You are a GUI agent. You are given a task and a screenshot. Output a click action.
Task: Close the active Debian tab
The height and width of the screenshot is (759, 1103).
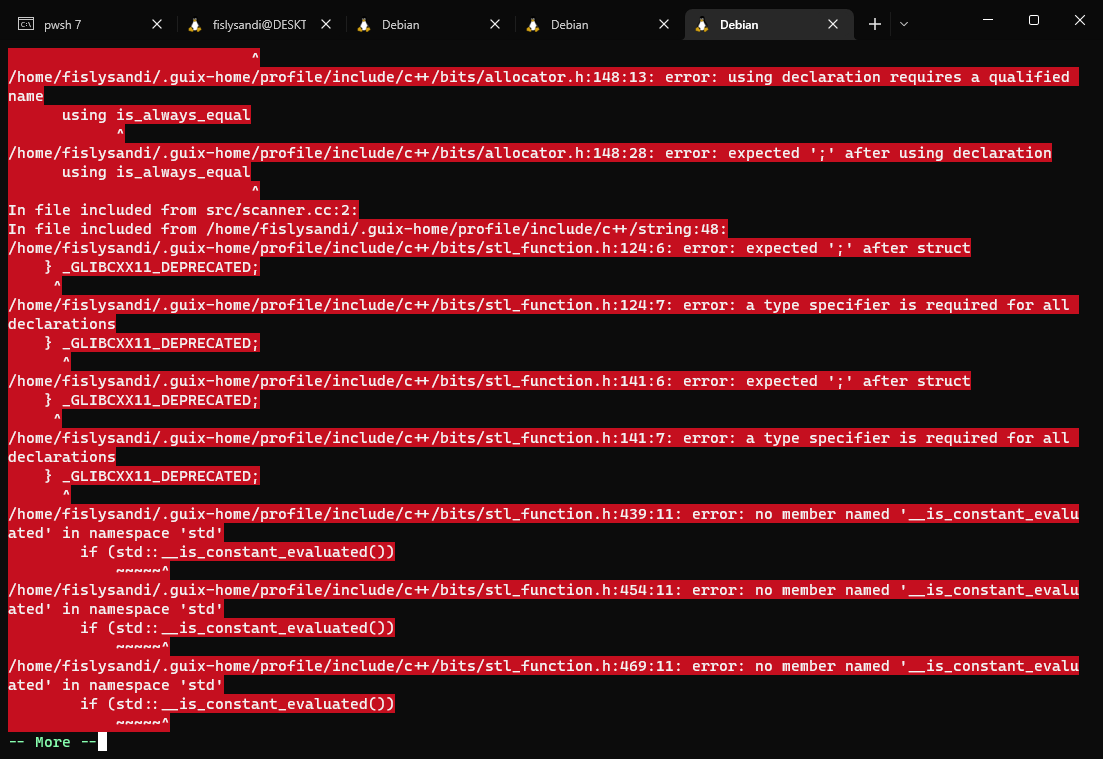tap(833, 23)
